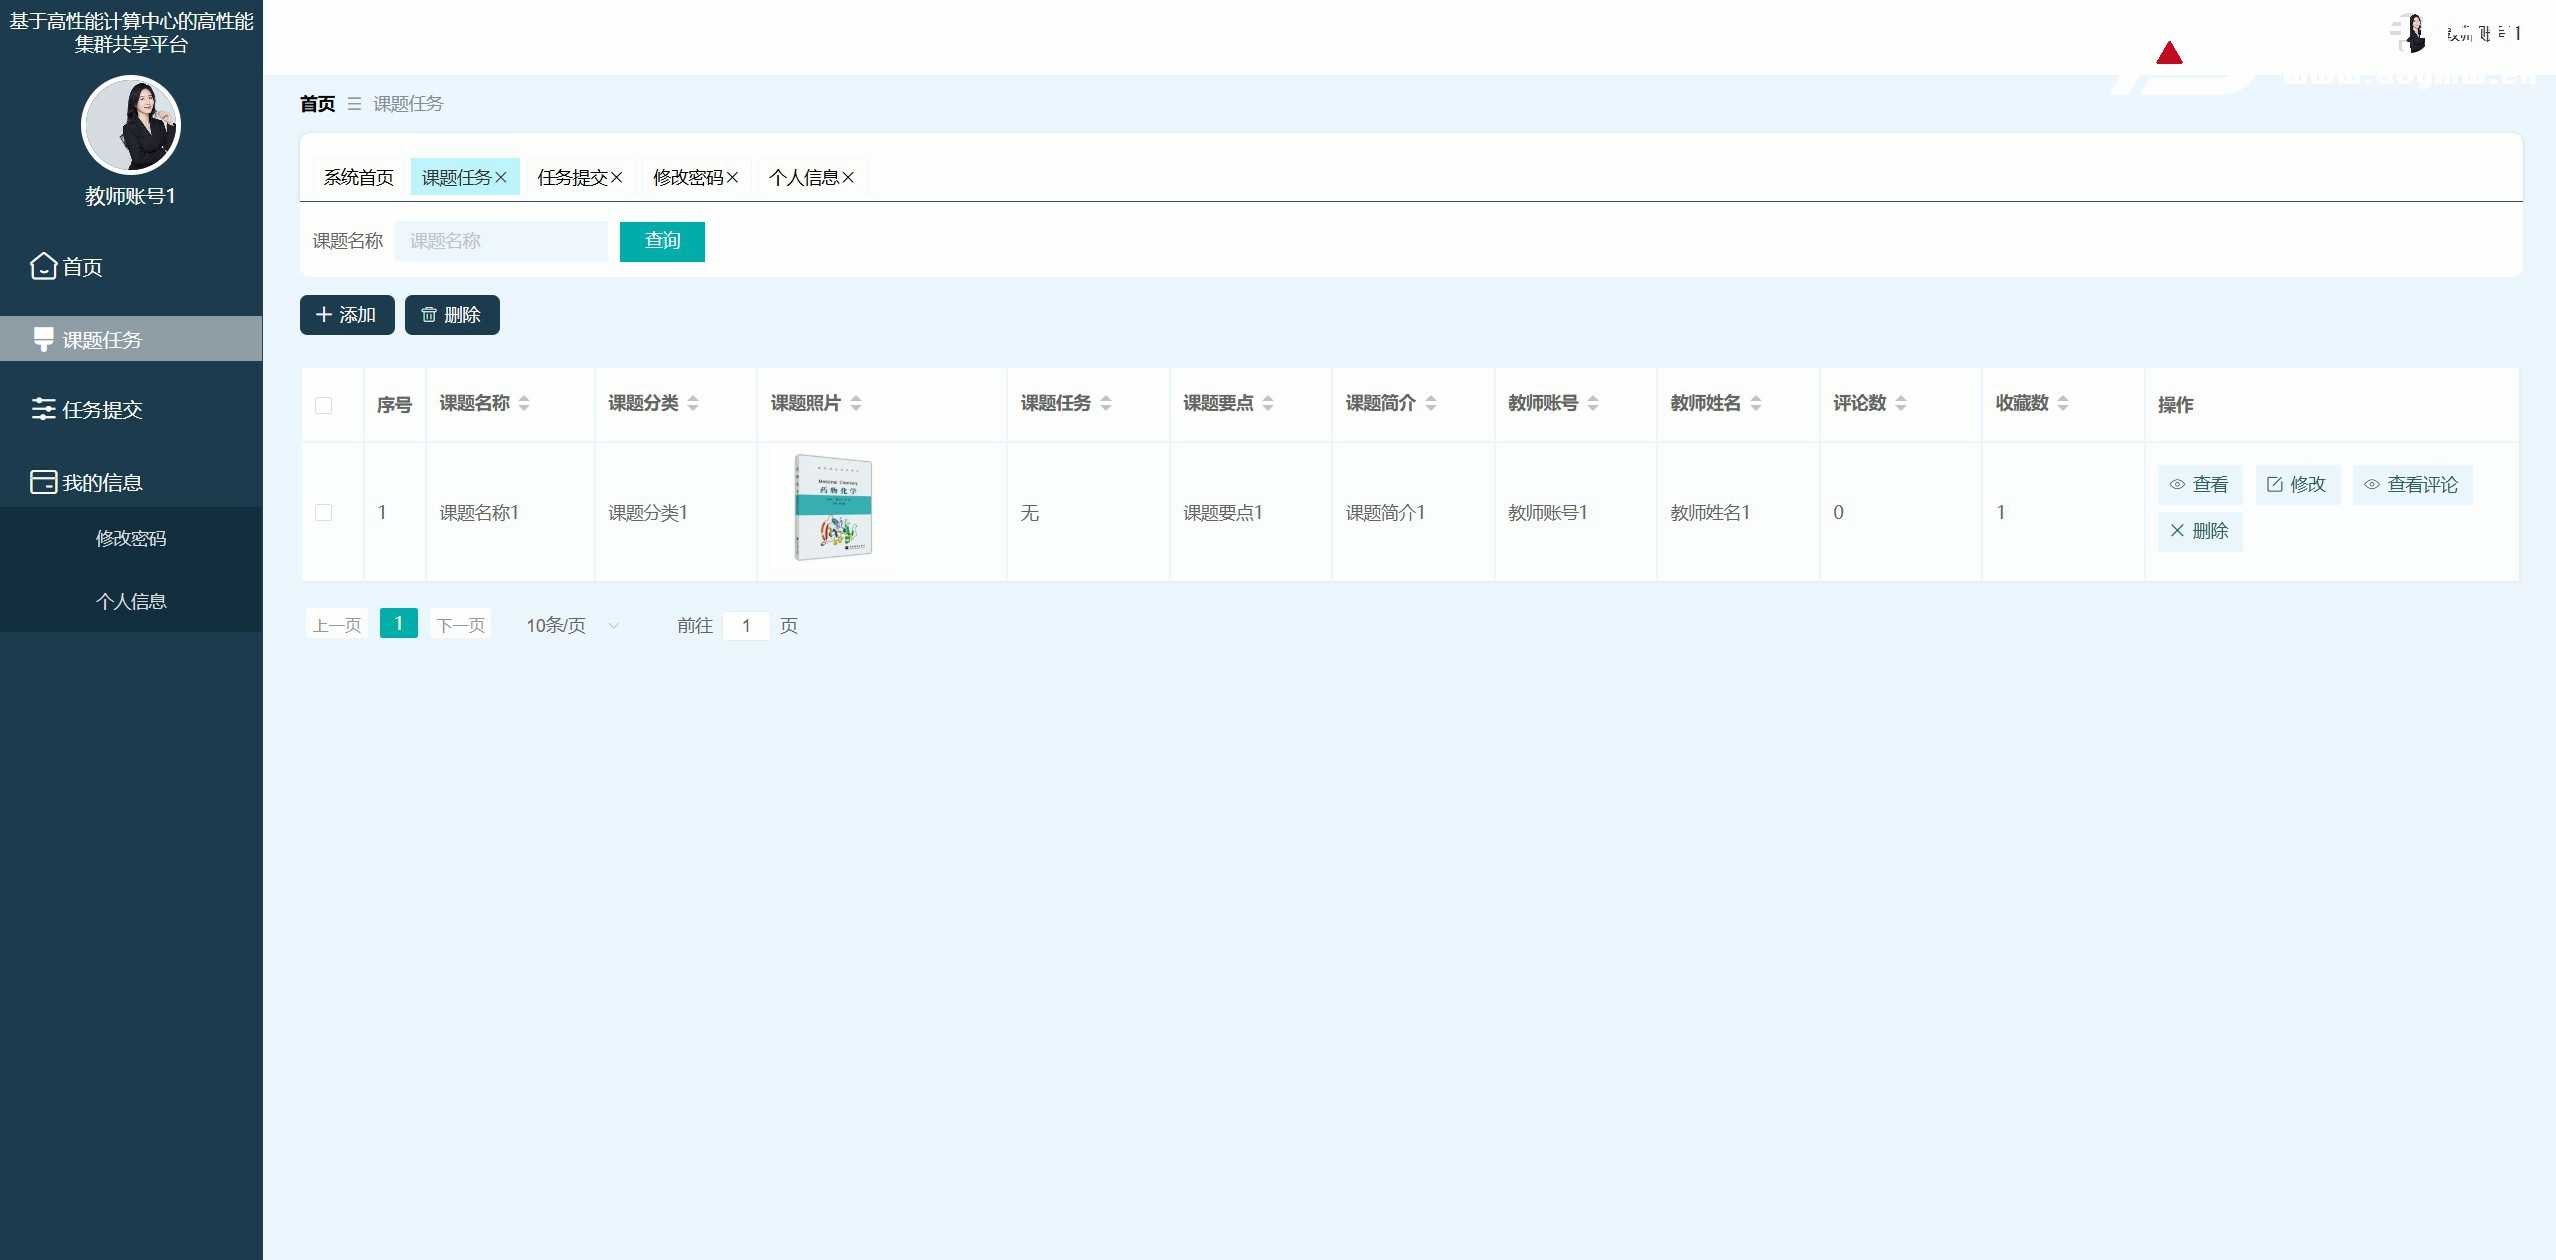Screen dimensions: 2556x1260
Task: Switch to 系统首页 tab
Action: 358,177
